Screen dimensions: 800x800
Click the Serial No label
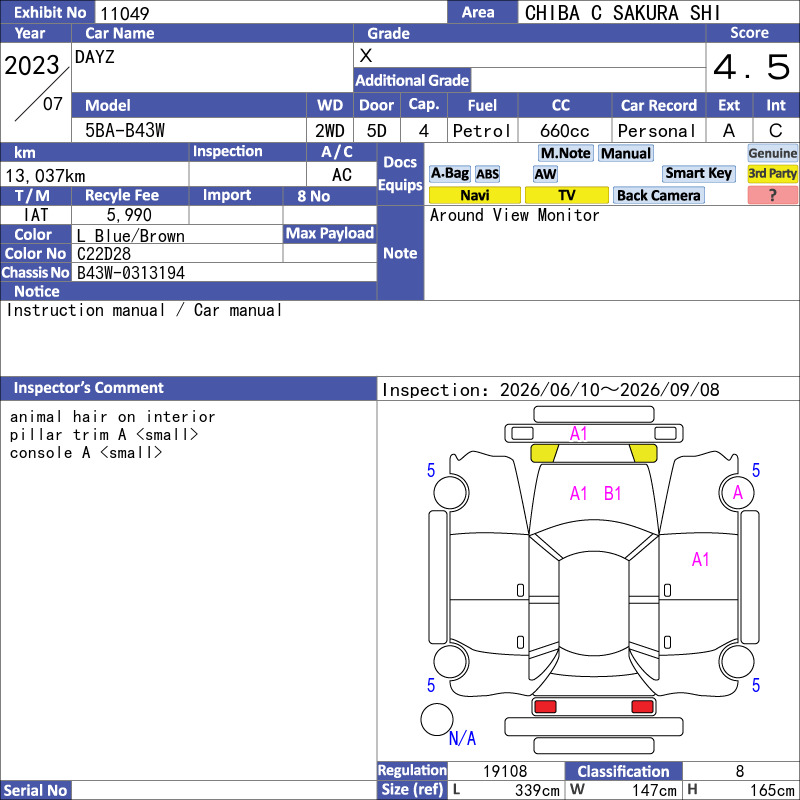[35, 790]
